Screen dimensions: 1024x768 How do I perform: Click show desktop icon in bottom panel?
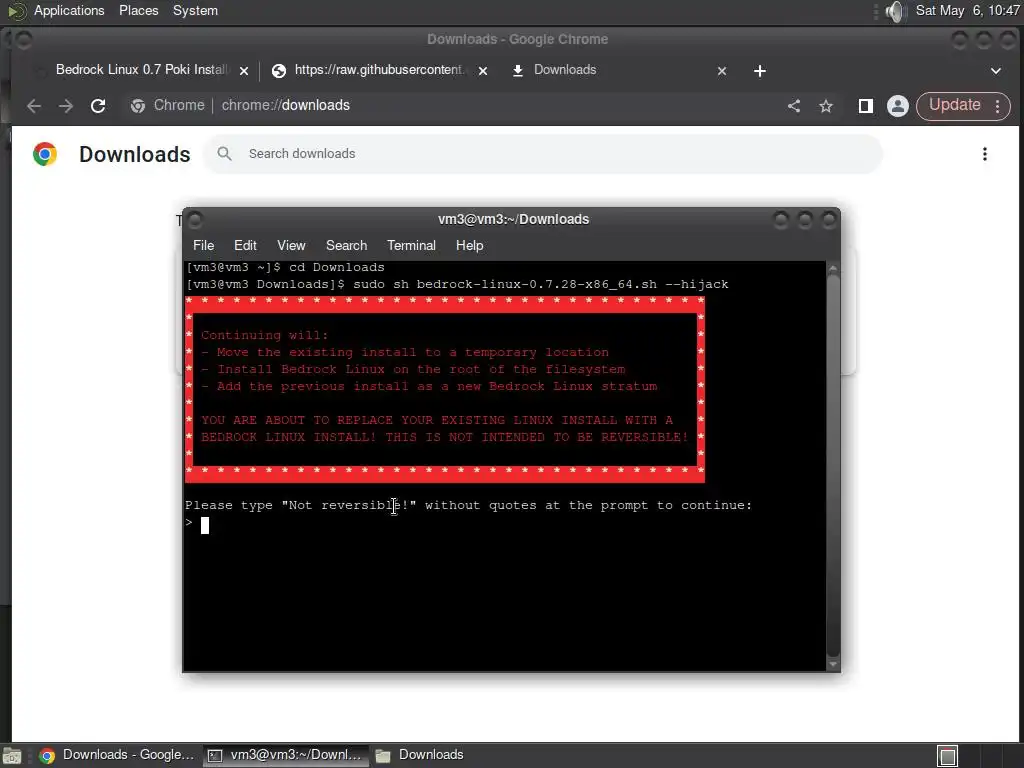pyautogui.click(x=12, y=756)
